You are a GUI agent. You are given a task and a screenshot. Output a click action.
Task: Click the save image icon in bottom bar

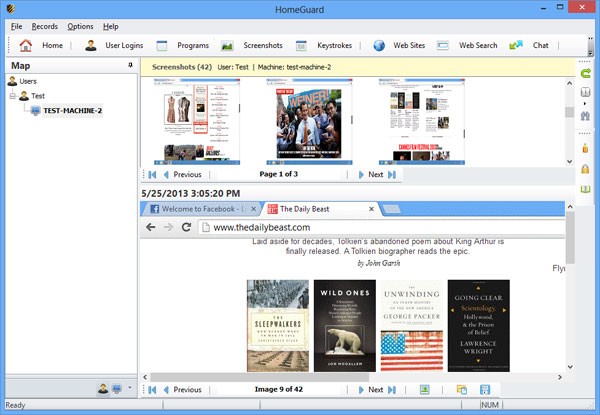click(x=485, y=389)
